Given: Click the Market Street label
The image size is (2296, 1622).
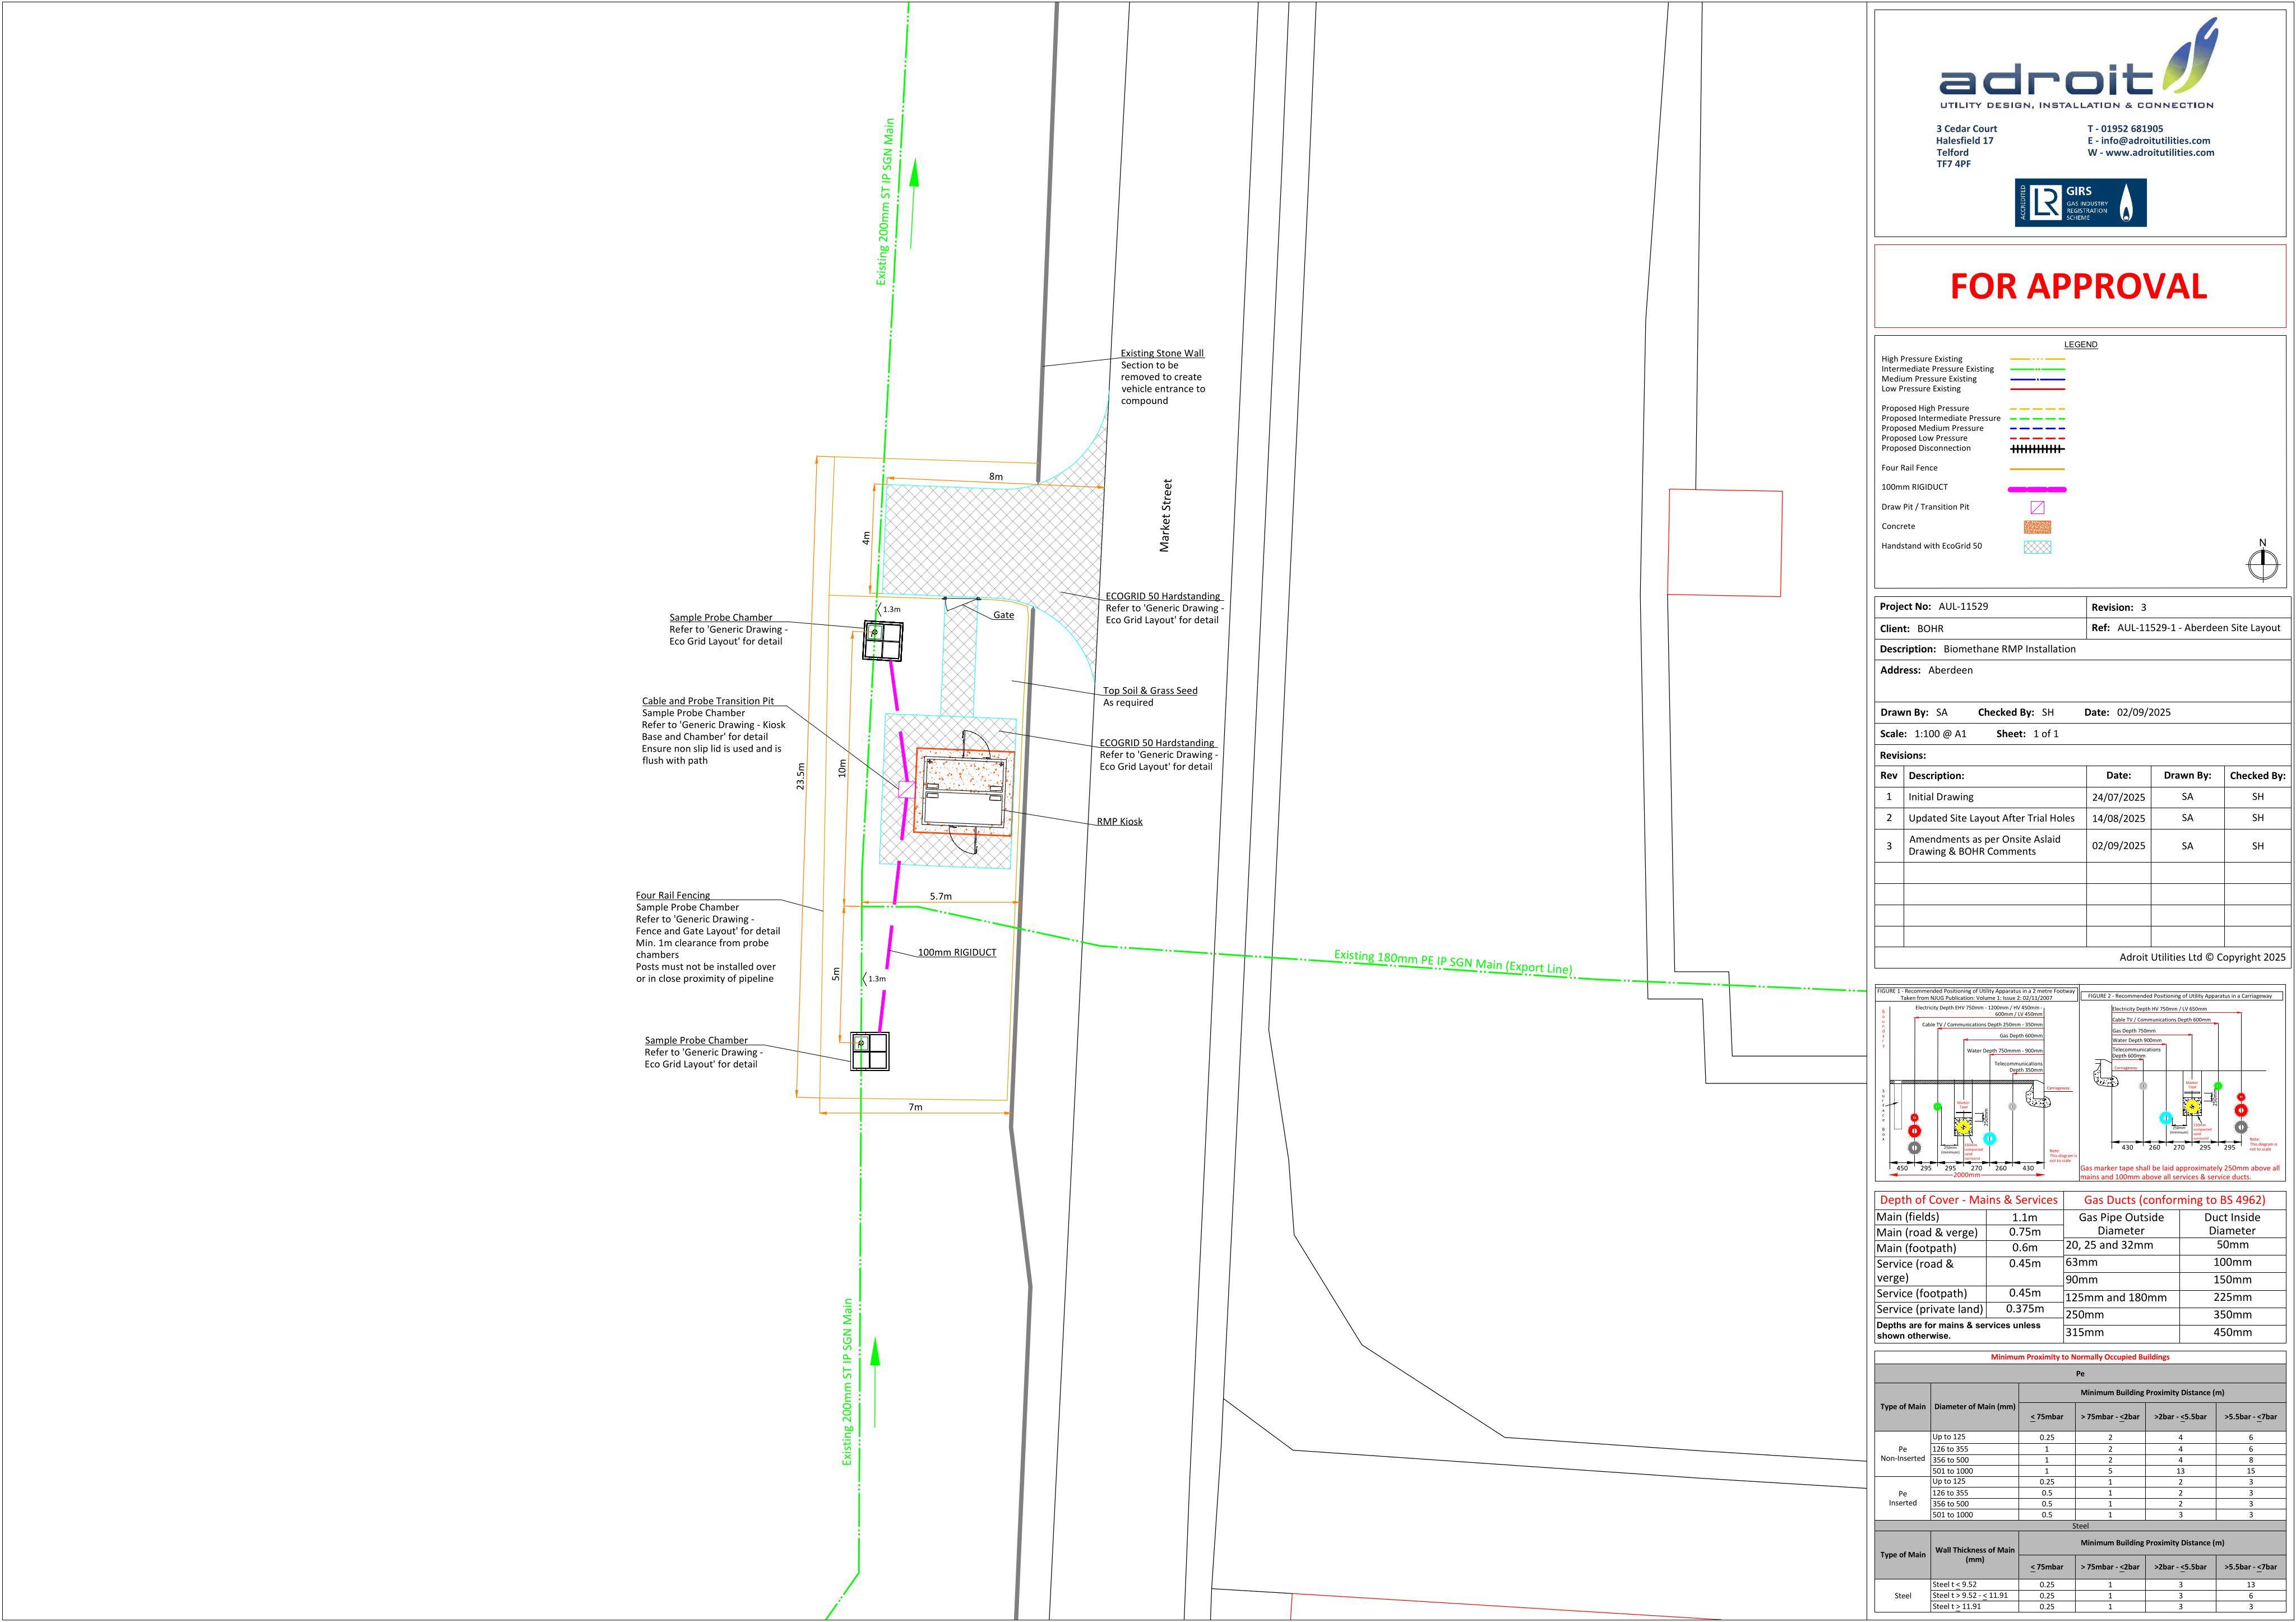Looking at the screenshot, I should coord(1165,515).
